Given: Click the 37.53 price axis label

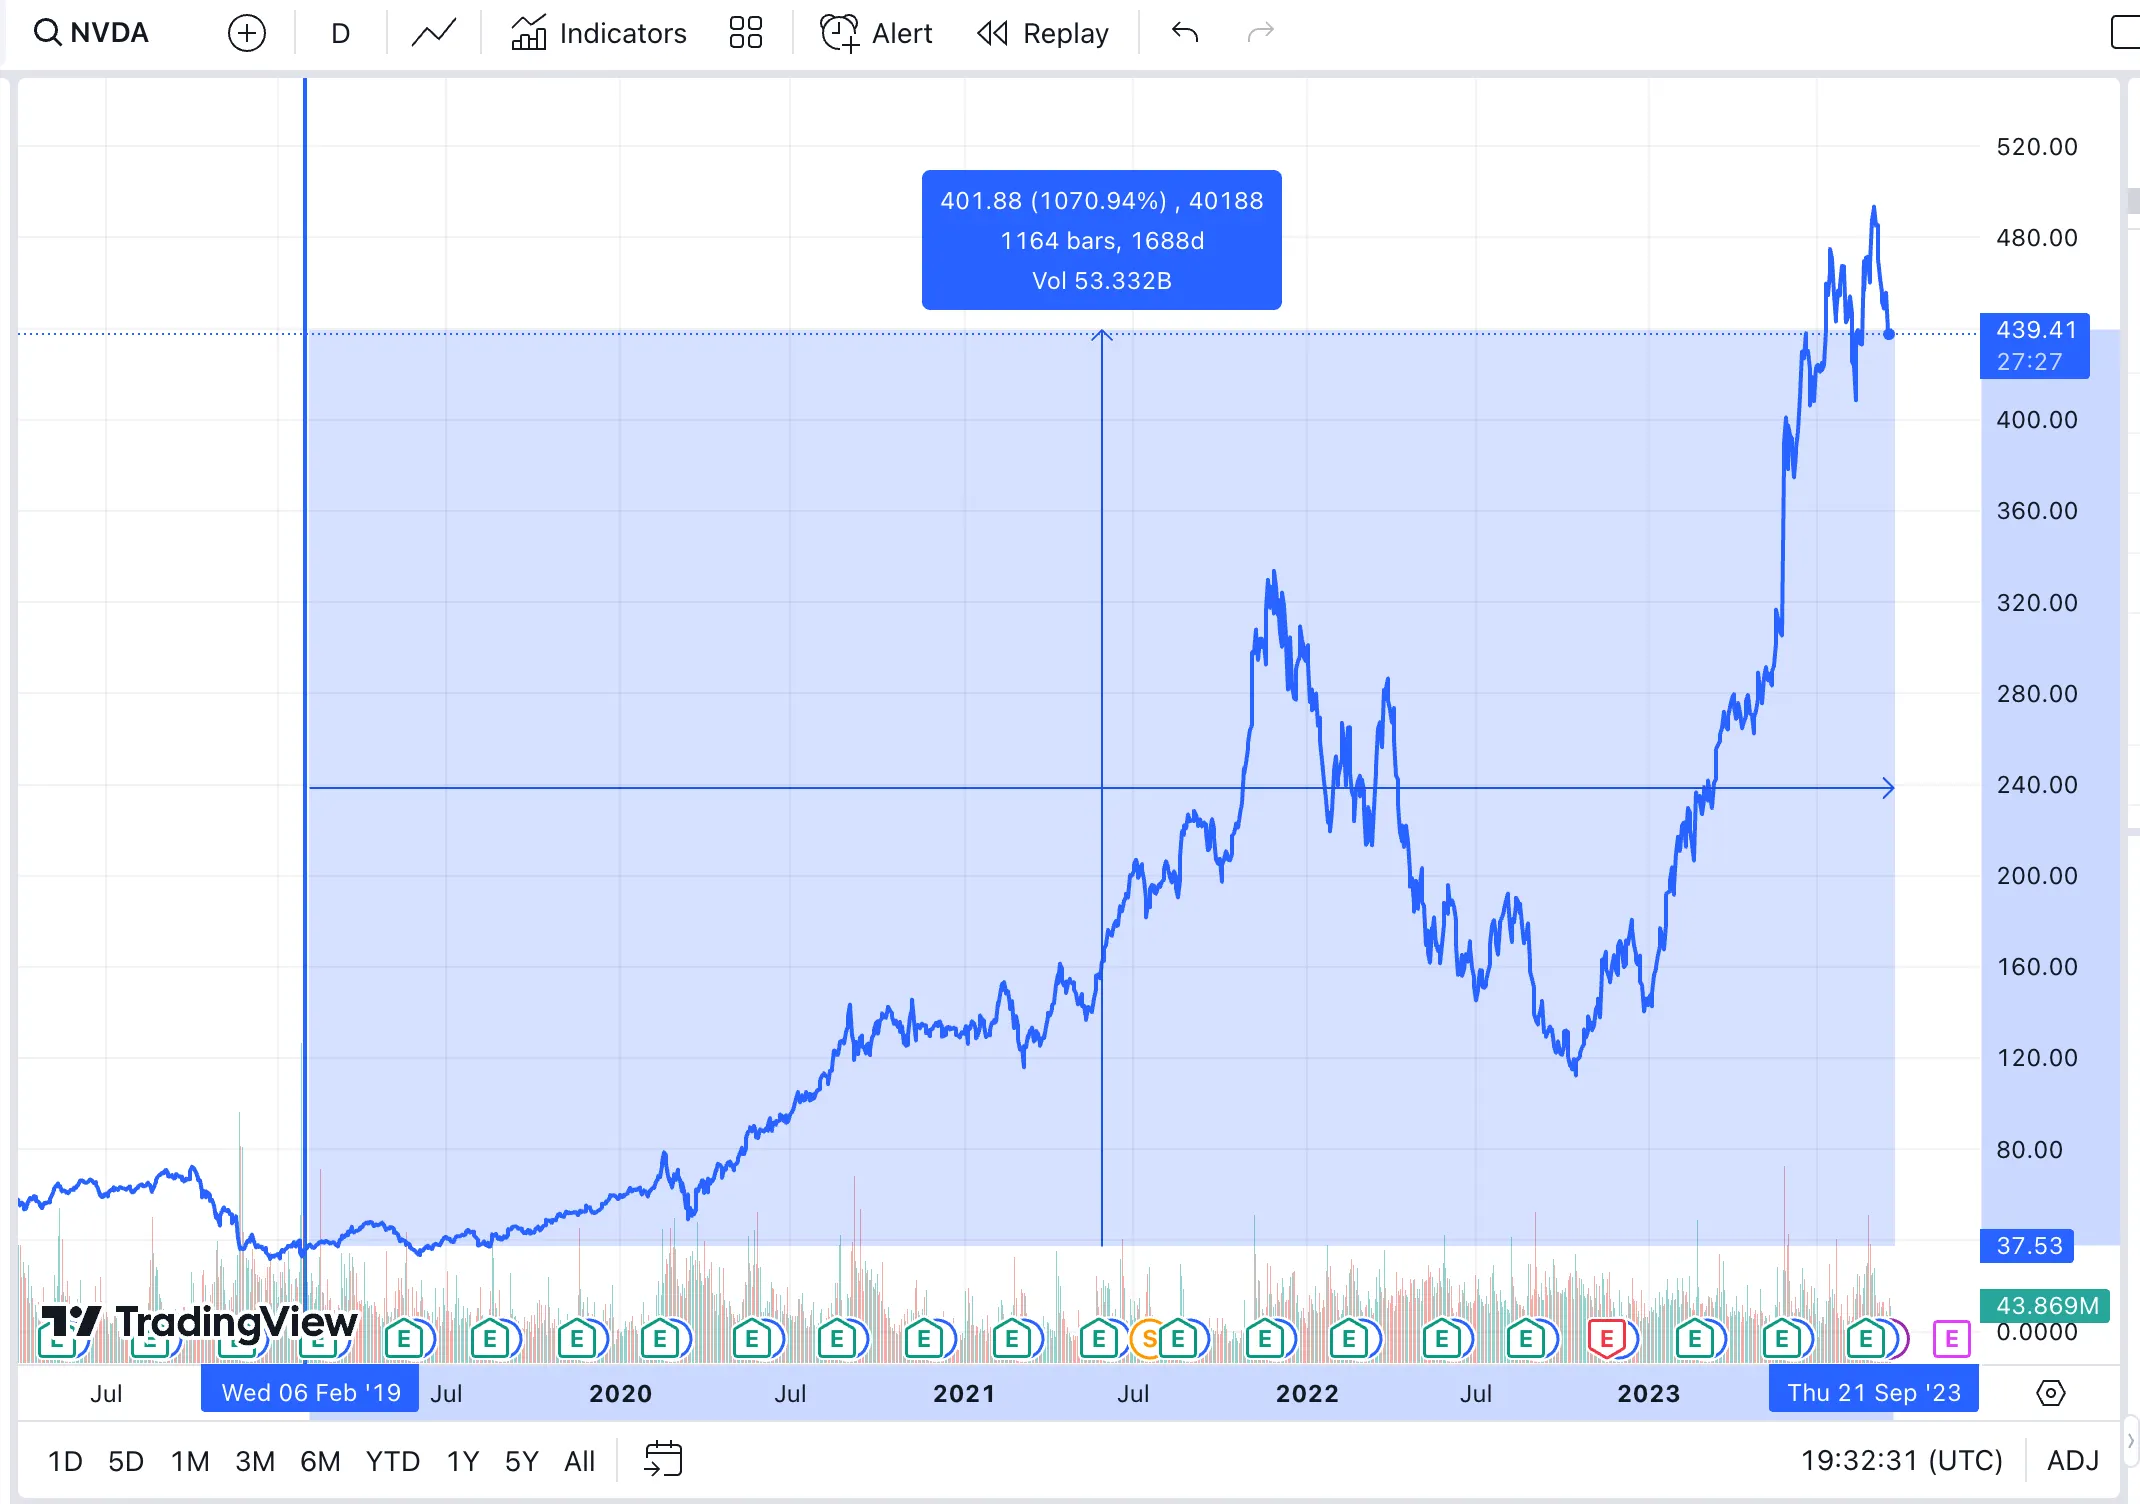Looking at the screenshot, I should 2028,1246.
